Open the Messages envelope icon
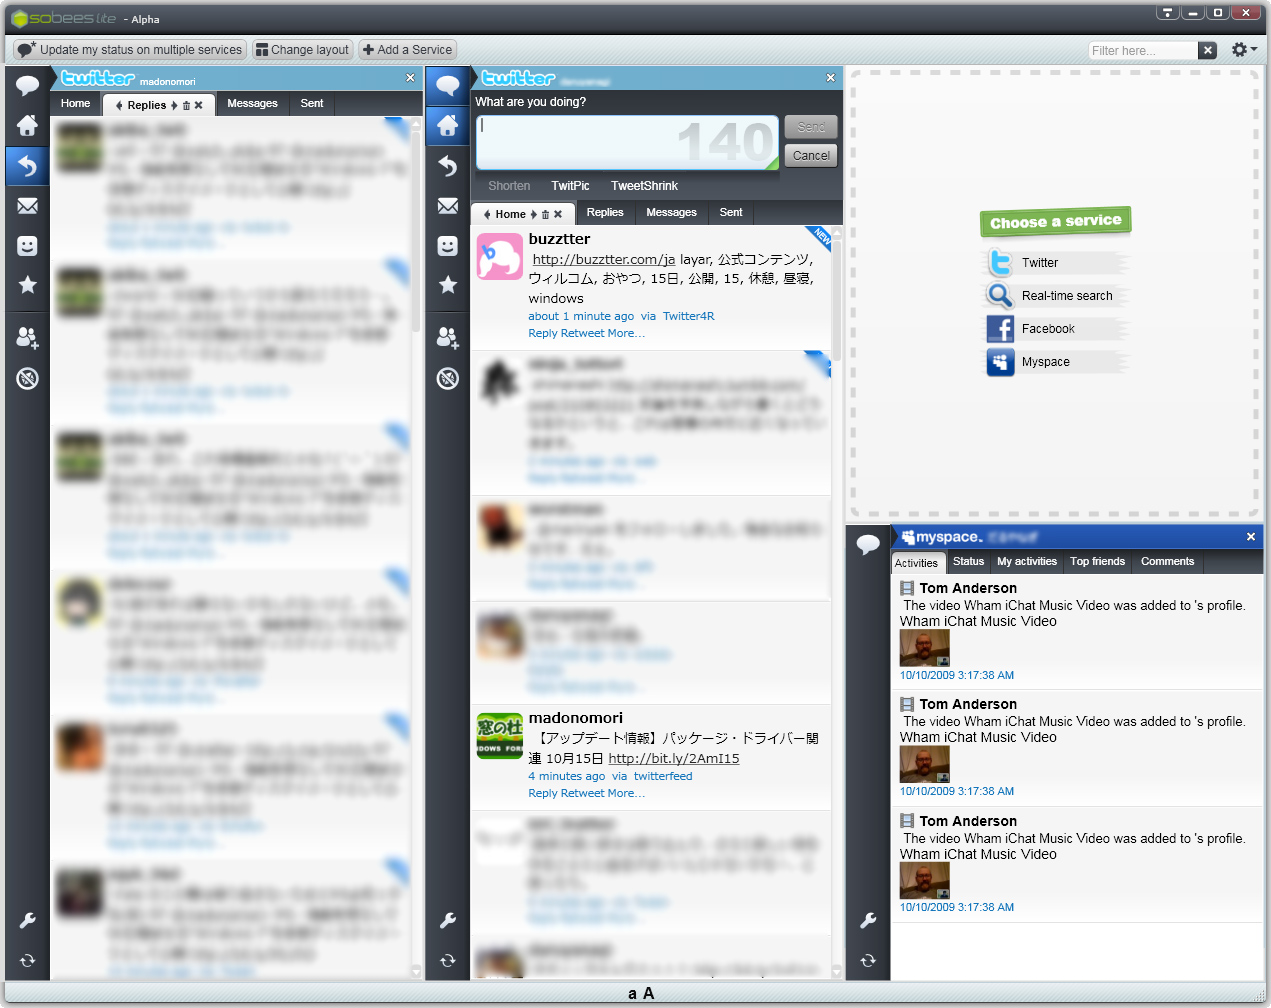The height and width of the screenshot is (1008, 1271). [x=27, y=206]
